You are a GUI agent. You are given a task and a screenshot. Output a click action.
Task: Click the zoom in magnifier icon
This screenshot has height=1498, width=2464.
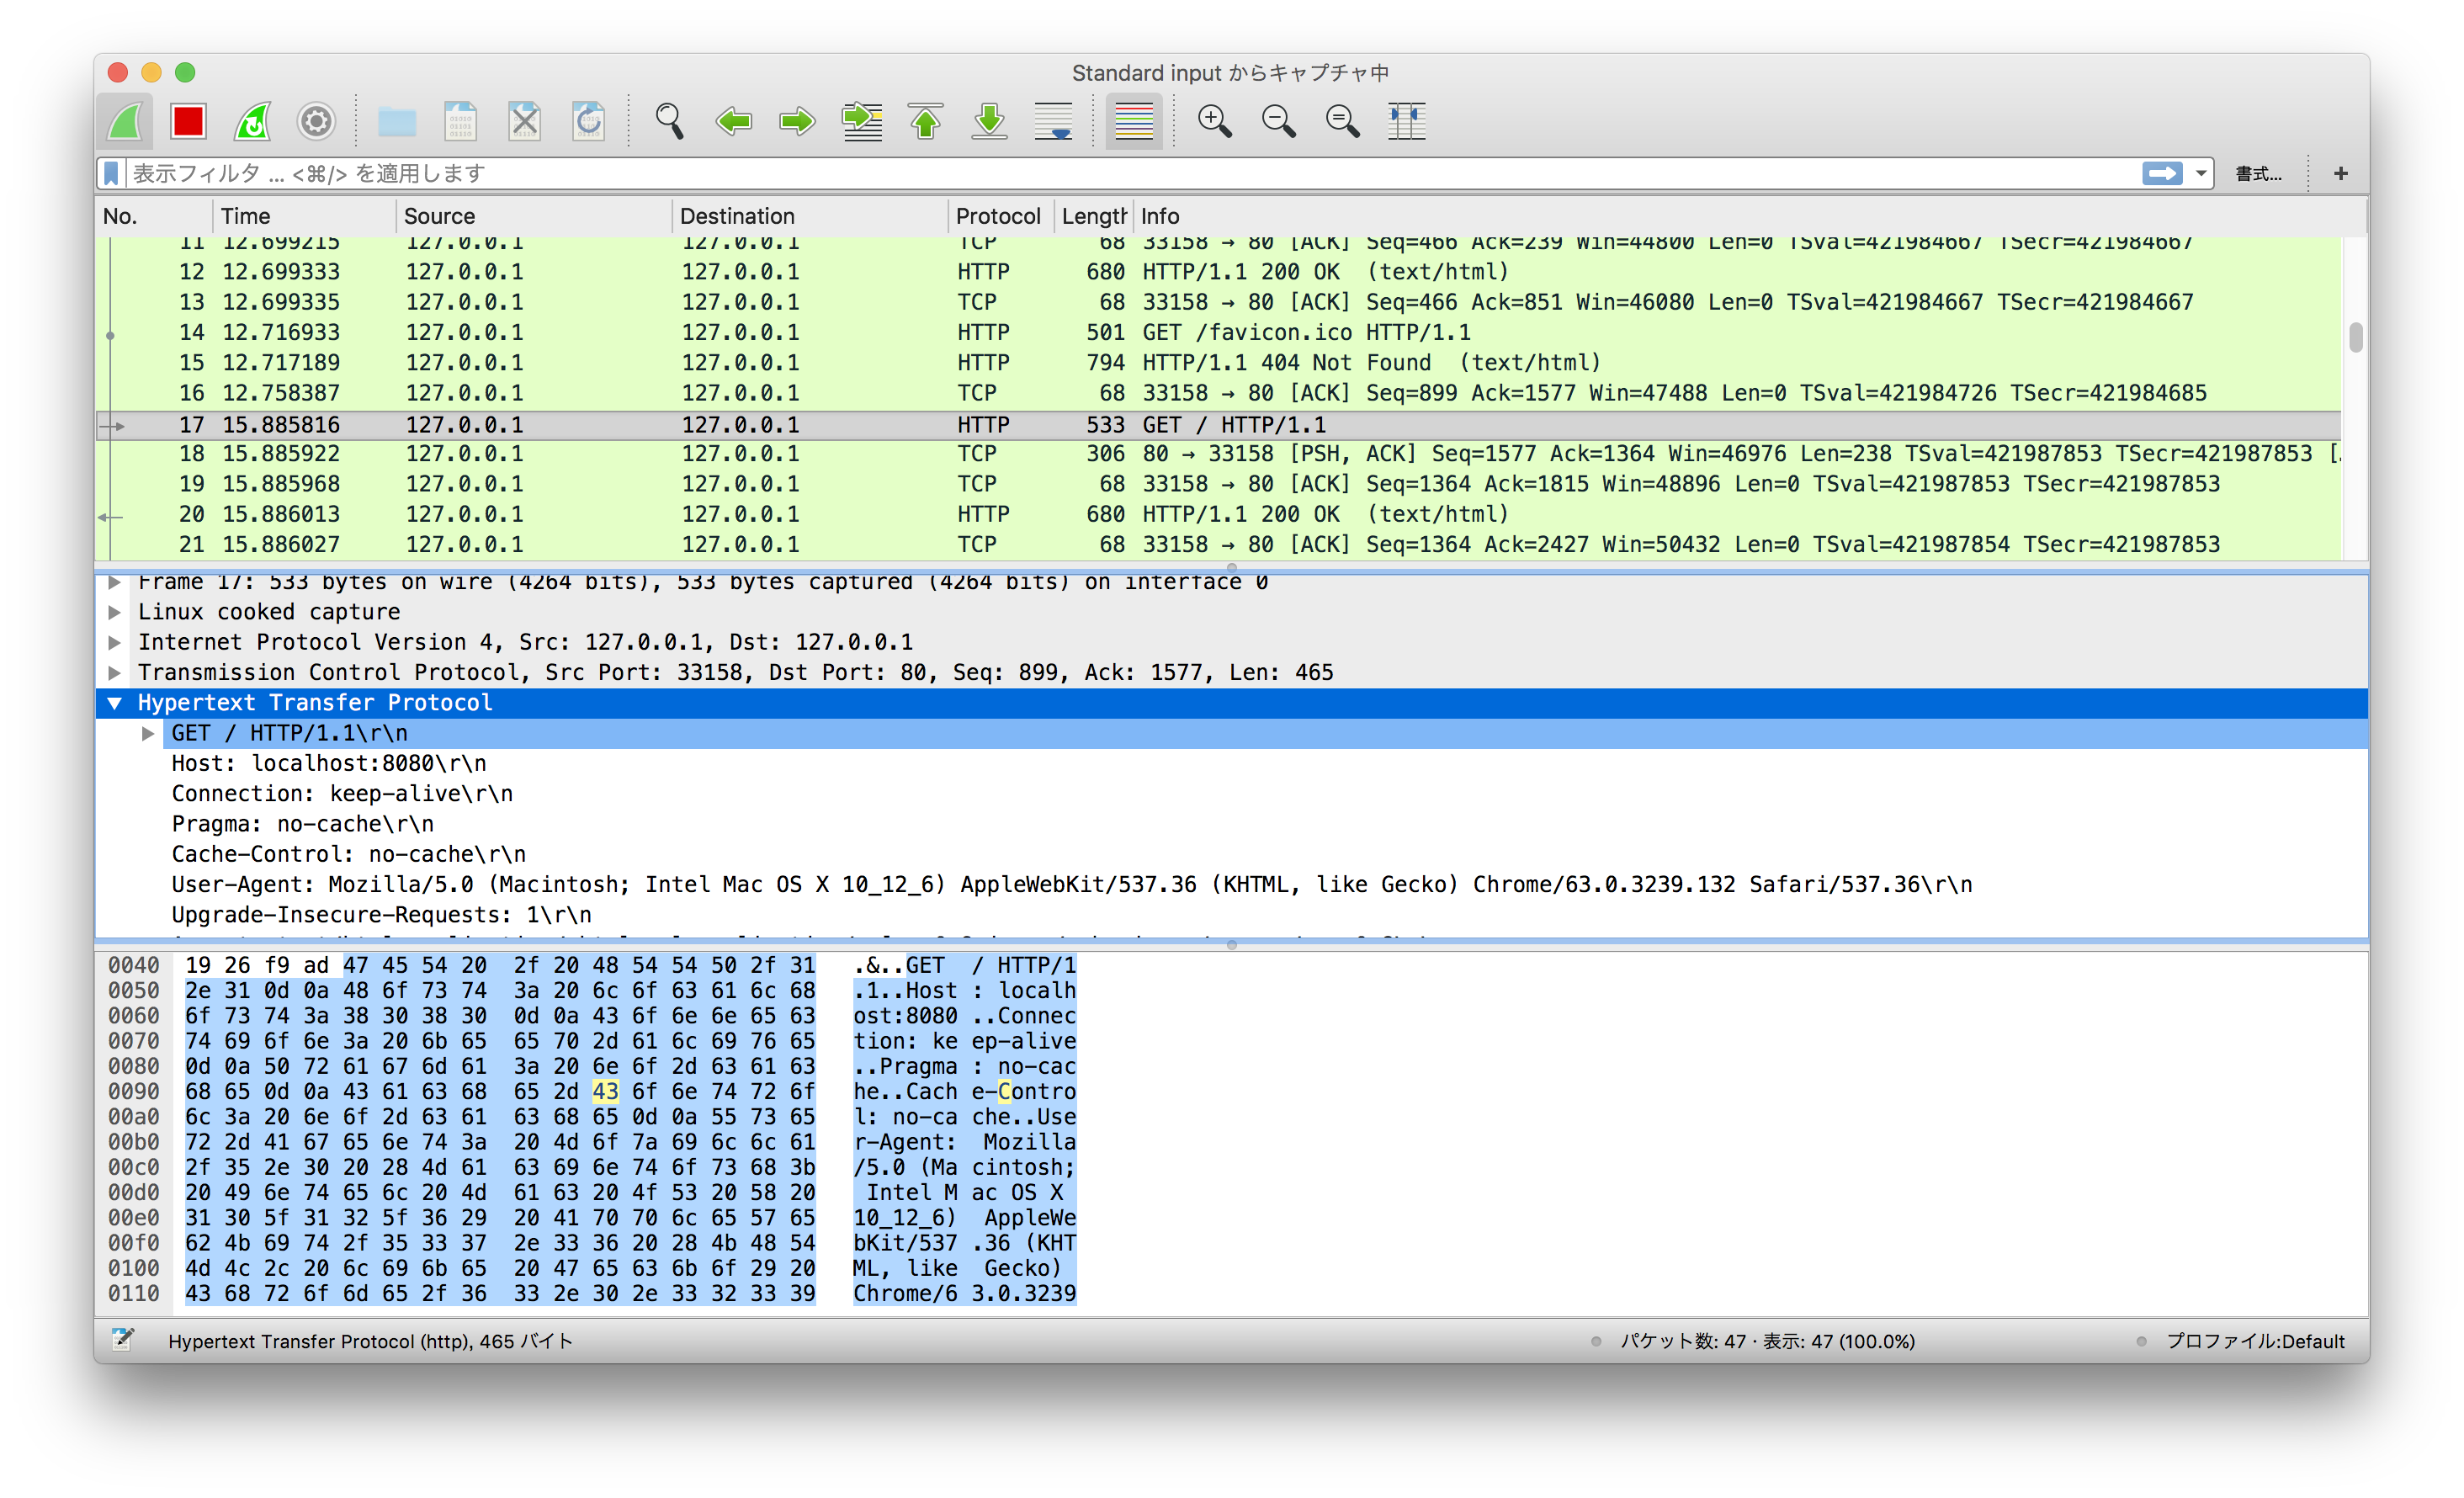[x=1214, y=121]
